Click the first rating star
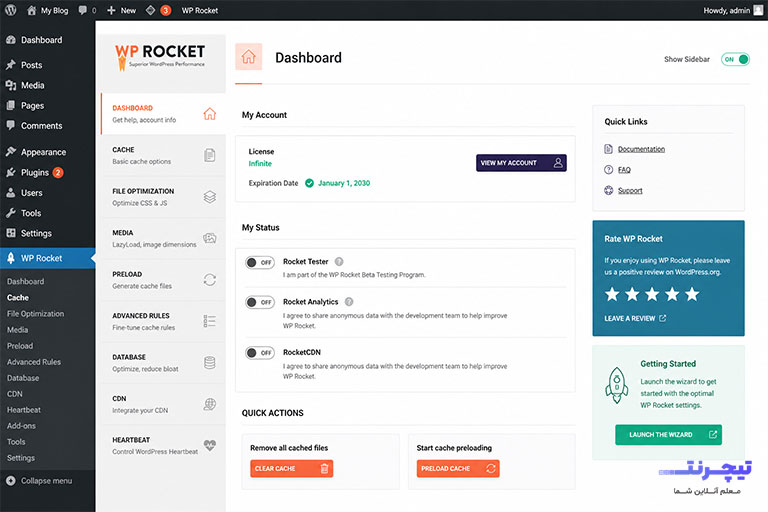768x512 pixels. pyautogui.click(x=612, y=294)
